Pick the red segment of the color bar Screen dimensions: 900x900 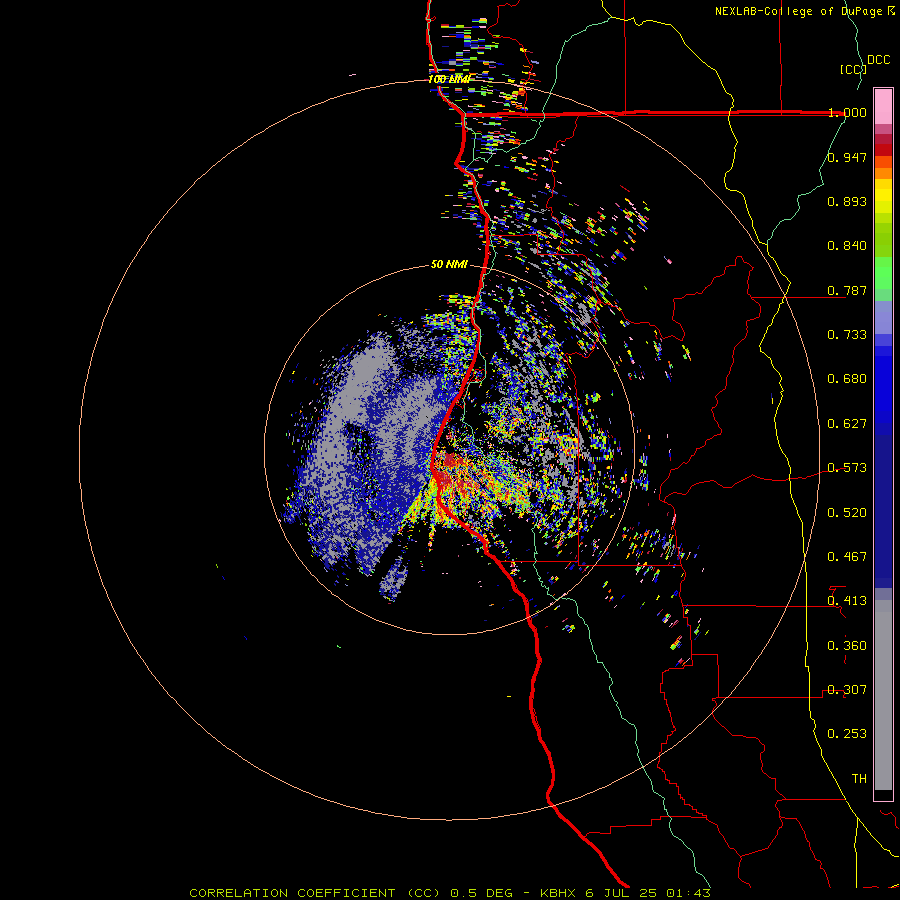[x=883, y=150]
